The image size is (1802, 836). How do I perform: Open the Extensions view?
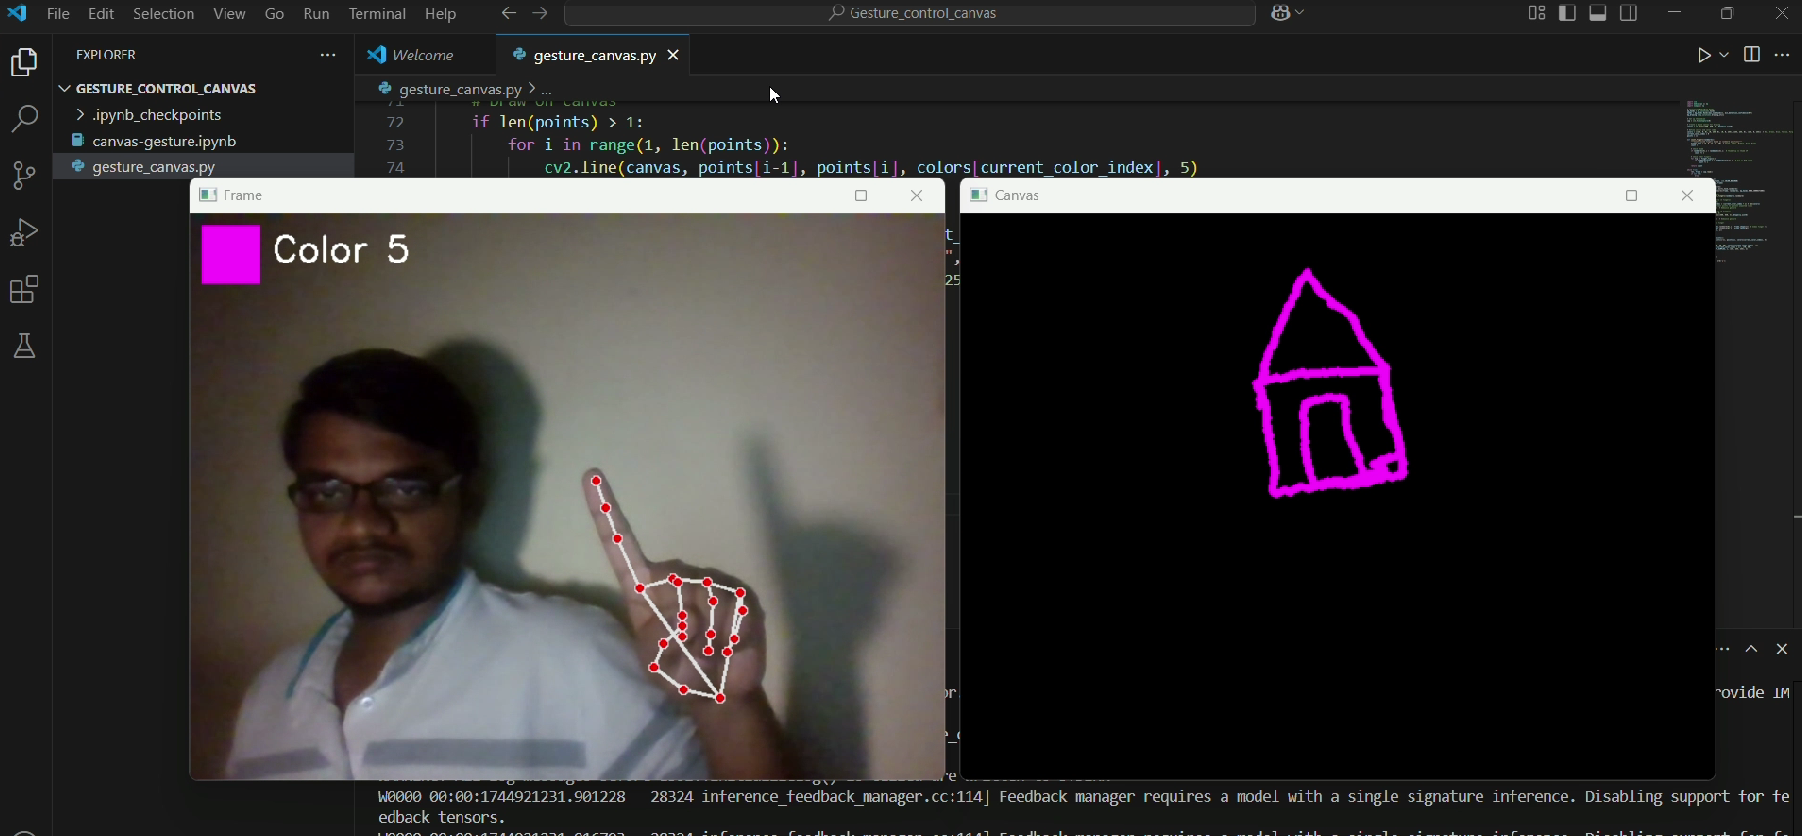24,289
